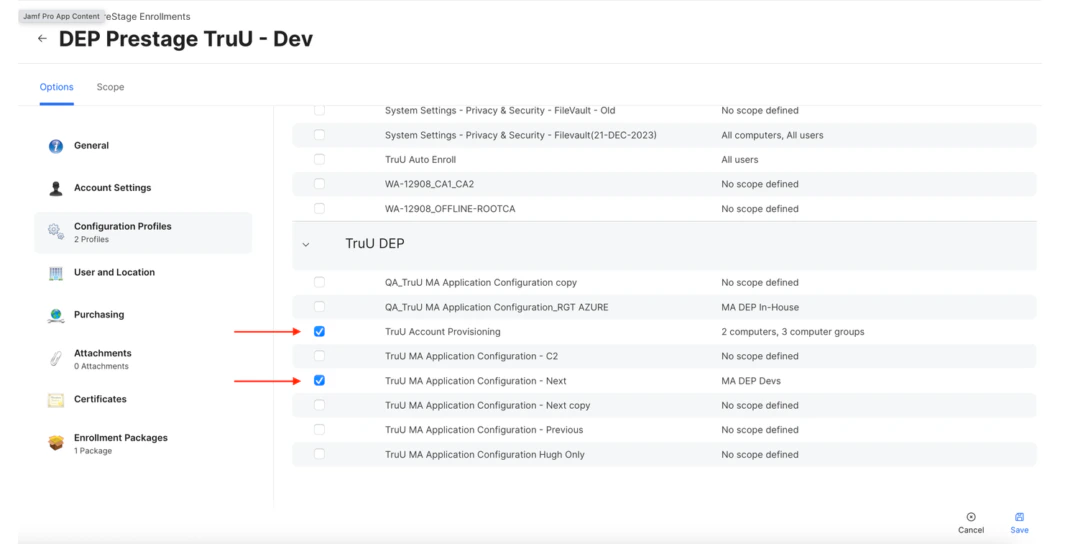Uncheck TruU Account Provisioning checkbox
Image resolution: width=1066 pixels, height=550 pixels.
pyautogui.click(x=320, y=331)
